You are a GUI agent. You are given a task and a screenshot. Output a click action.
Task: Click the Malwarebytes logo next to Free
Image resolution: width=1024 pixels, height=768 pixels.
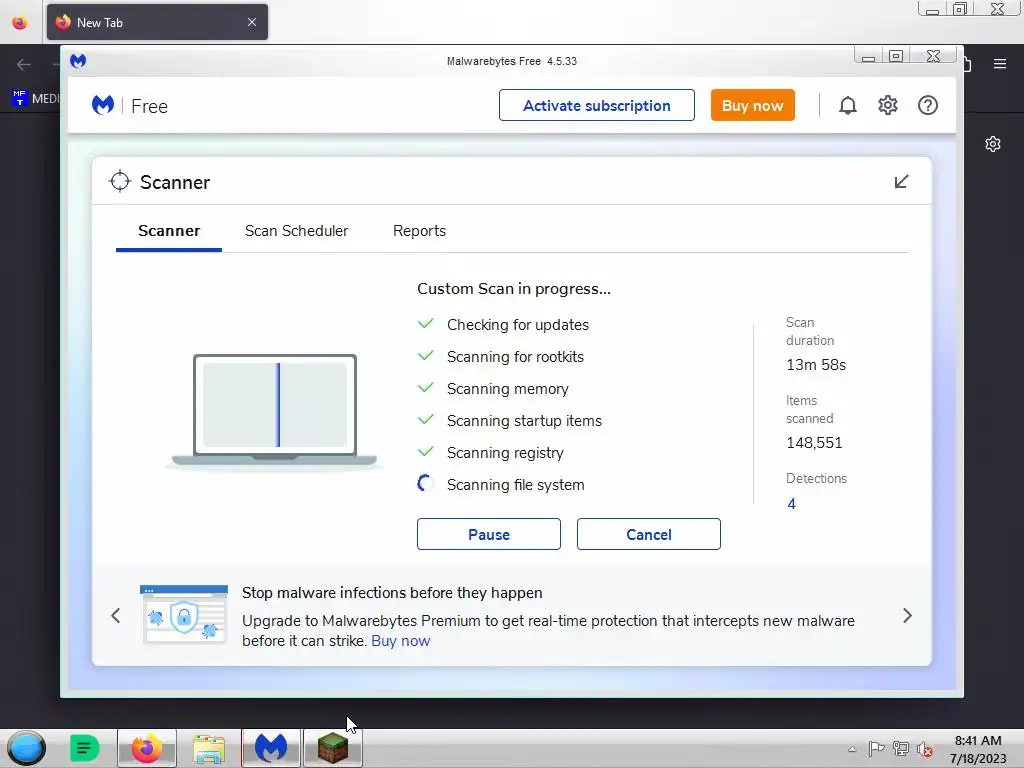103,105
